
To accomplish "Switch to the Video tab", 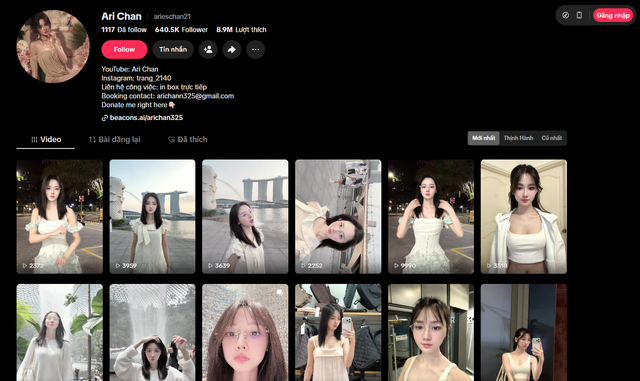I will click(46, 139).
